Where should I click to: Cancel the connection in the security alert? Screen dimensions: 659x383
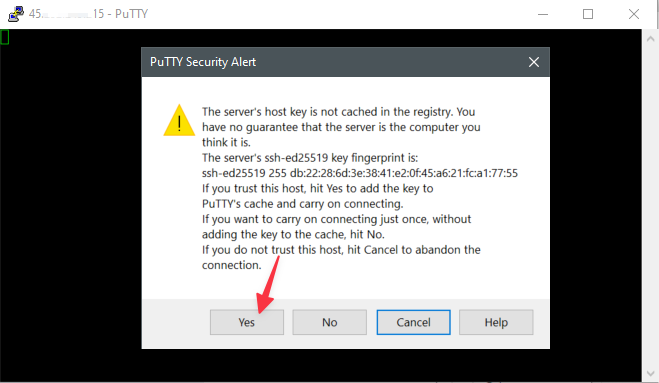pyautogui.click(x=414, y=322)
